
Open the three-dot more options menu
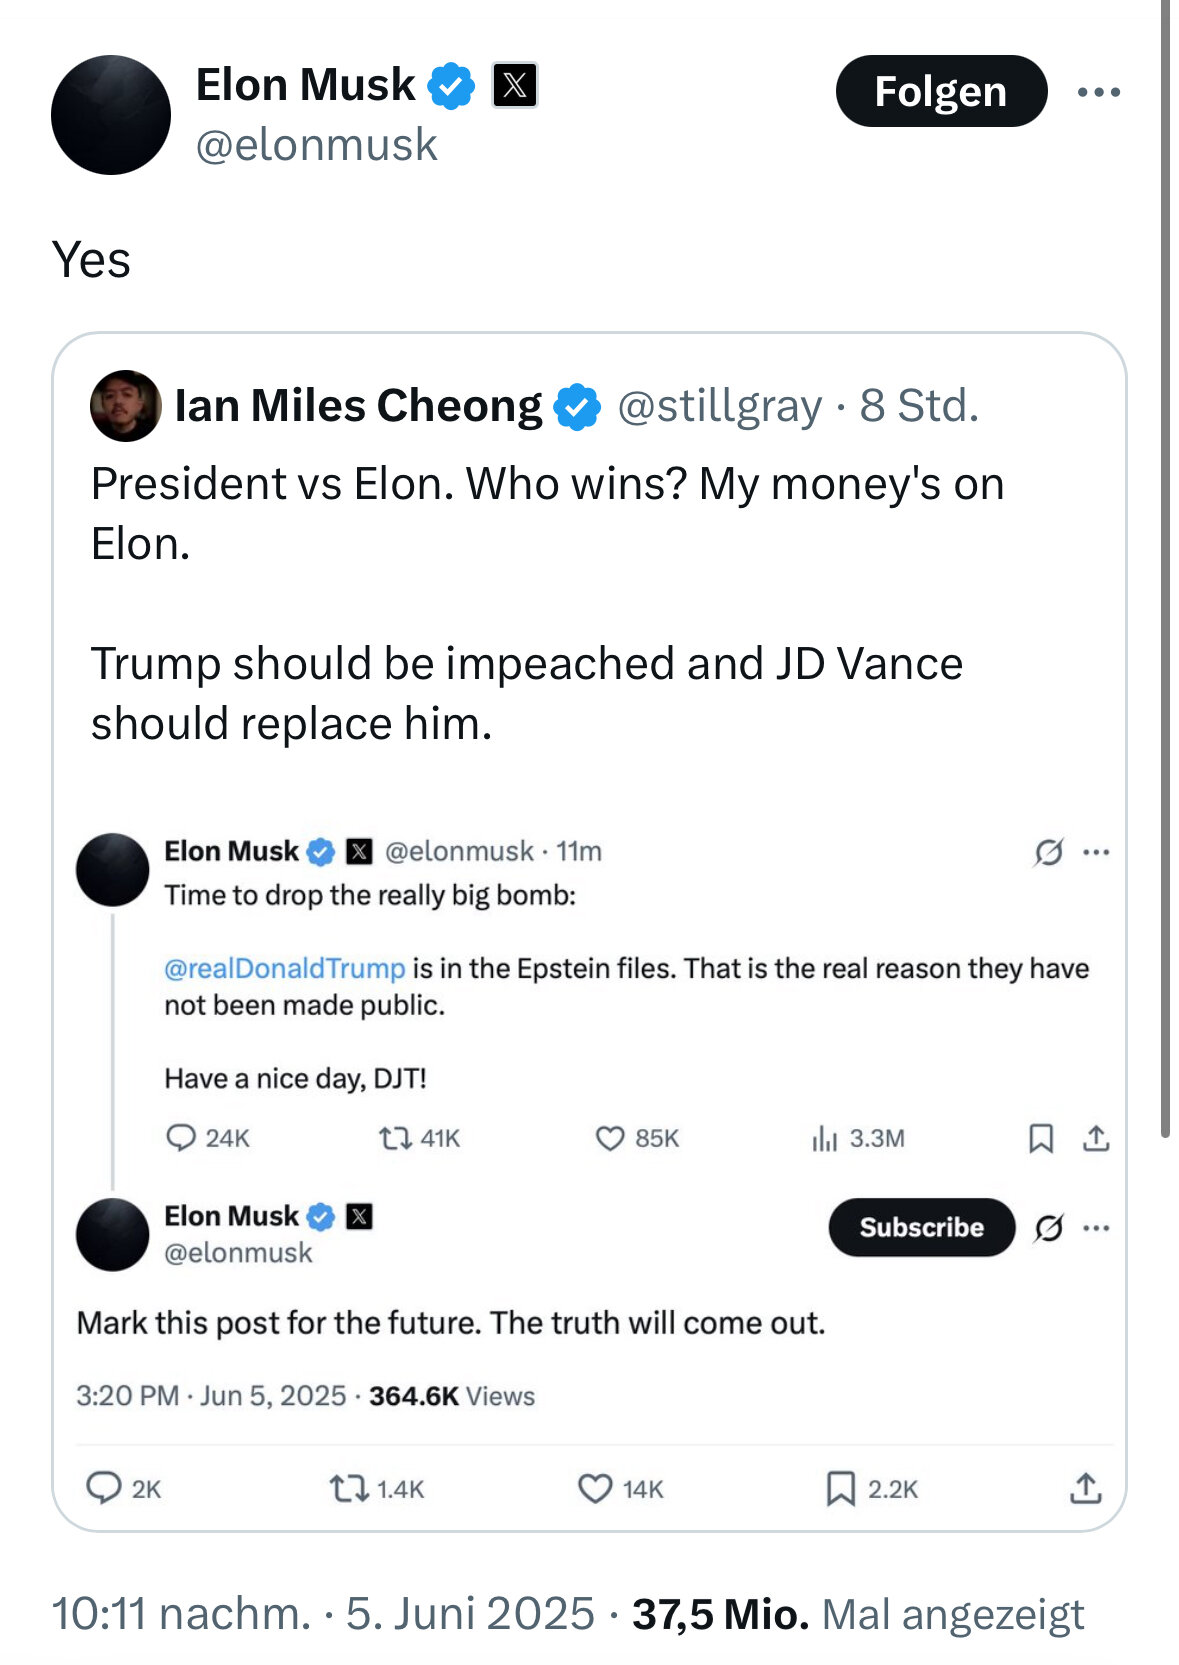(1099, 92)
